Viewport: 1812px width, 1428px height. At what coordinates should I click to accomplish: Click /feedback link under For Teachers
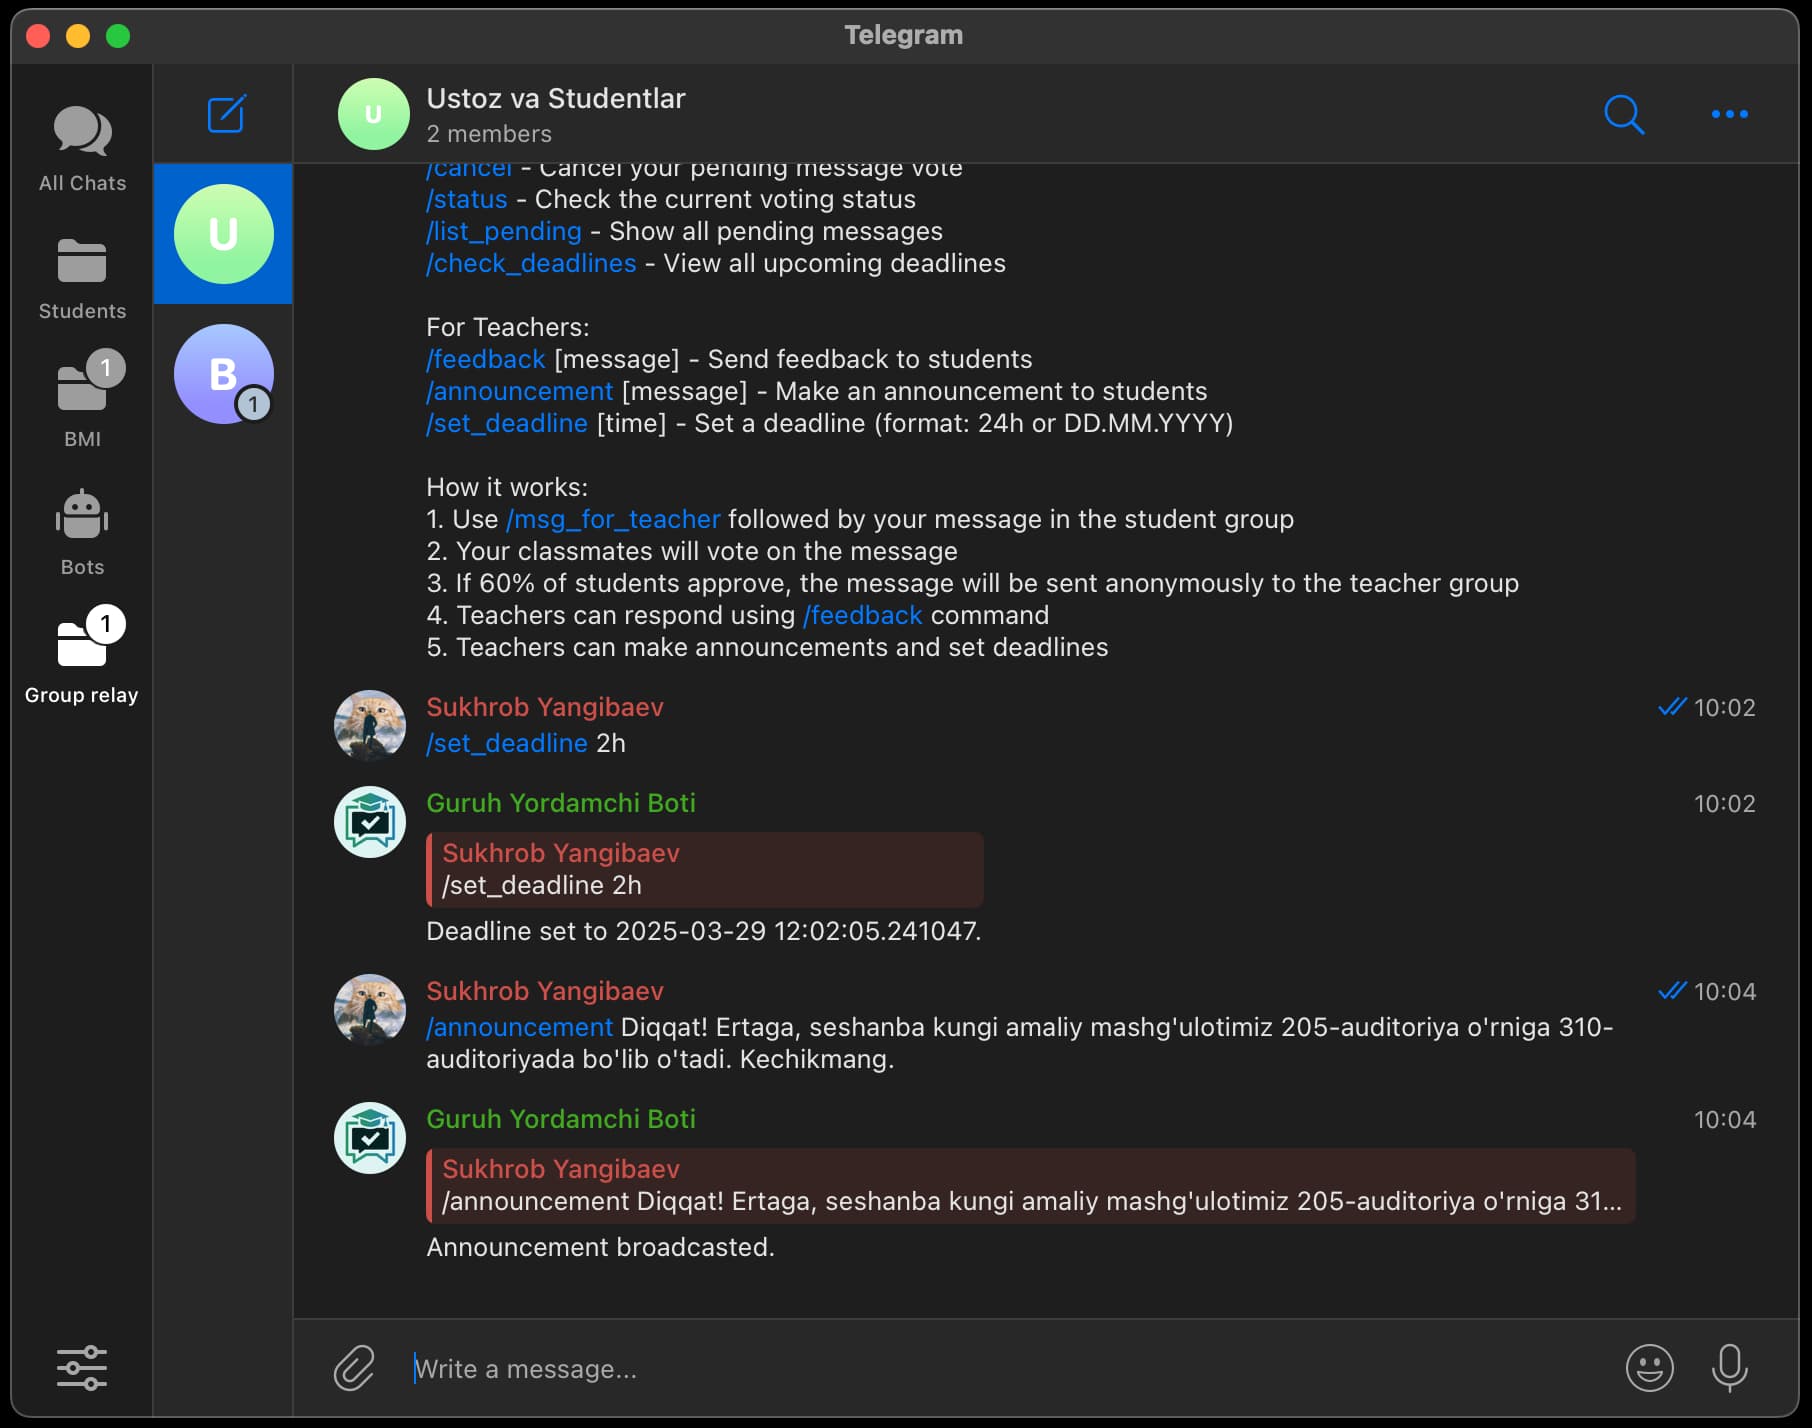click(x=486, y=359)
